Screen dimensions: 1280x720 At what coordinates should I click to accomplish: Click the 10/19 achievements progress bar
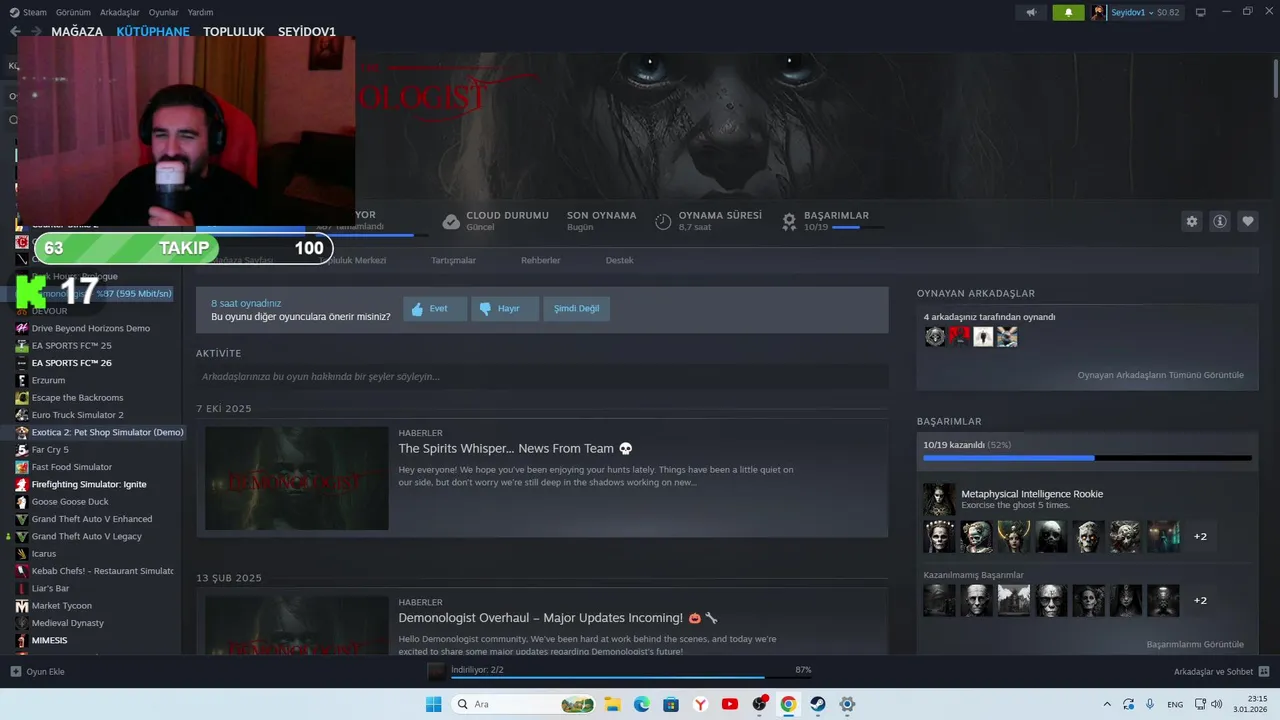pyautogui.click(x=1087, y=458)
